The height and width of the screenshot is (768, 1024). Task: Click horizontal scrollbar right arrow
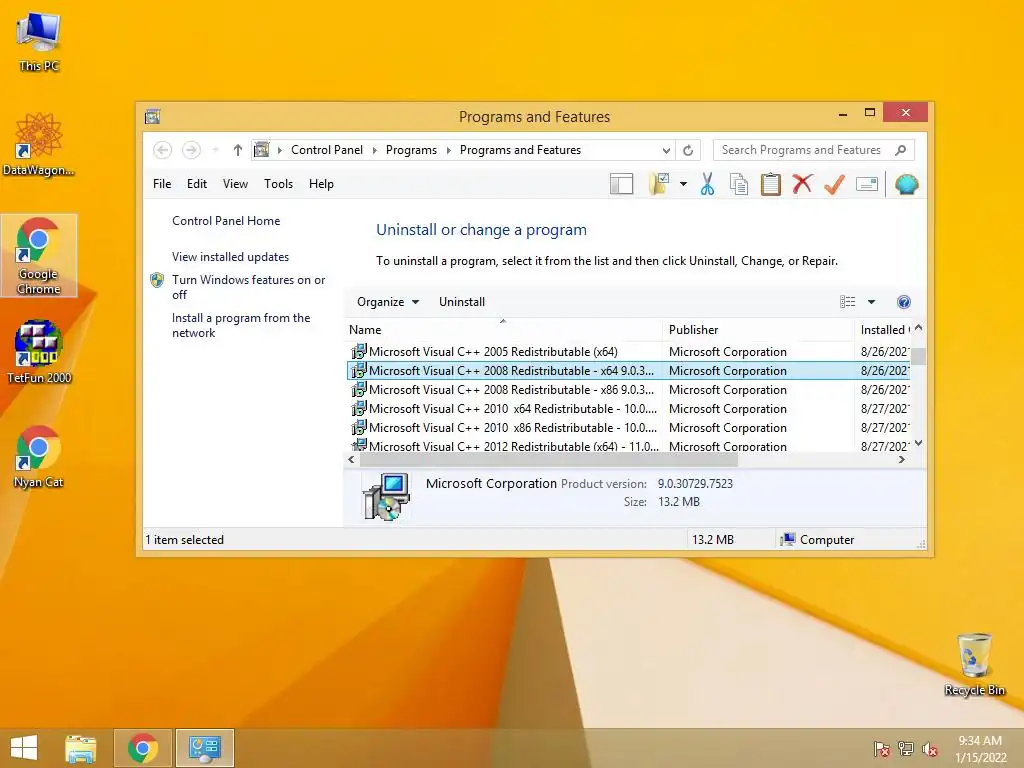click(902, 460)
